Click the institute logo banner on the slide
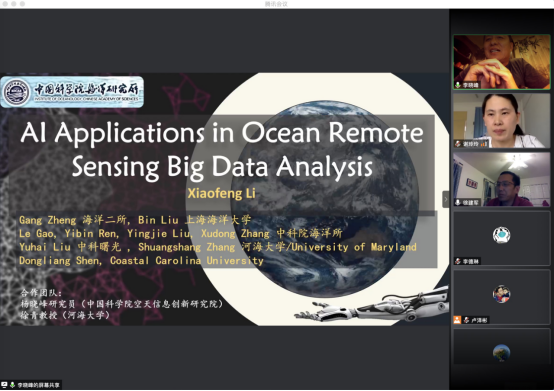 pos(72,92)
